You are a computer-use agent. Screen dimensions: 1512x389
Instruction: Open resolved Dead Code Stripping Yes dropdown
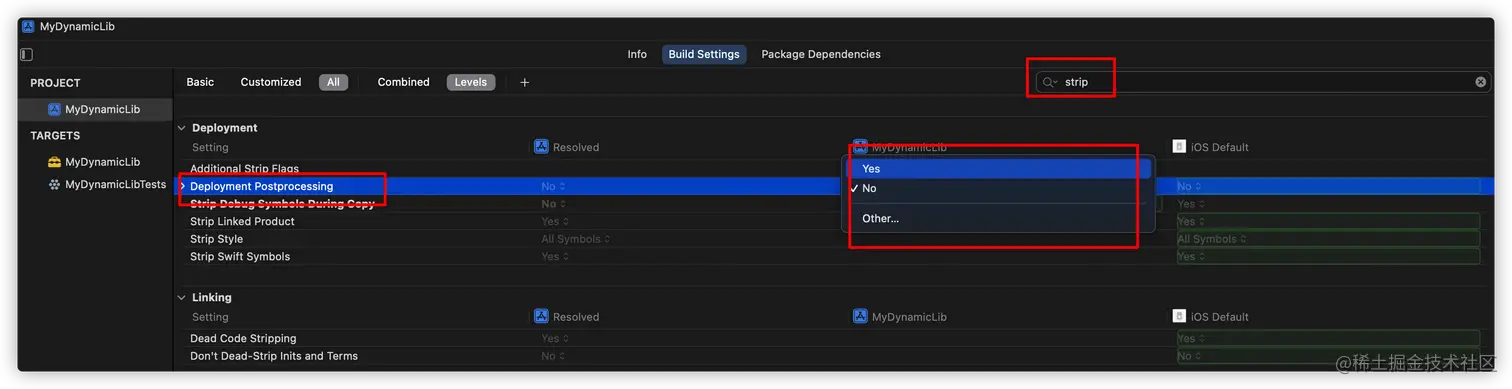click(x=554, y=338)
